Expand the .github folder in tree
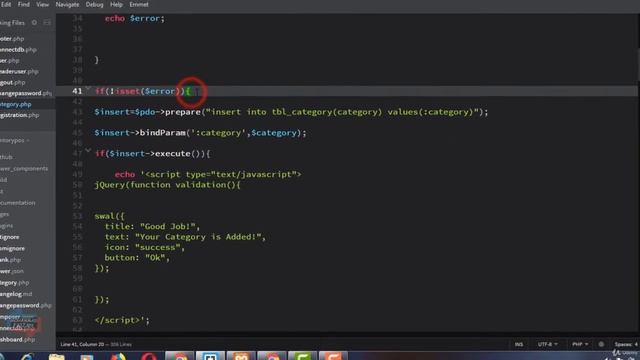 tap(6, 157)
